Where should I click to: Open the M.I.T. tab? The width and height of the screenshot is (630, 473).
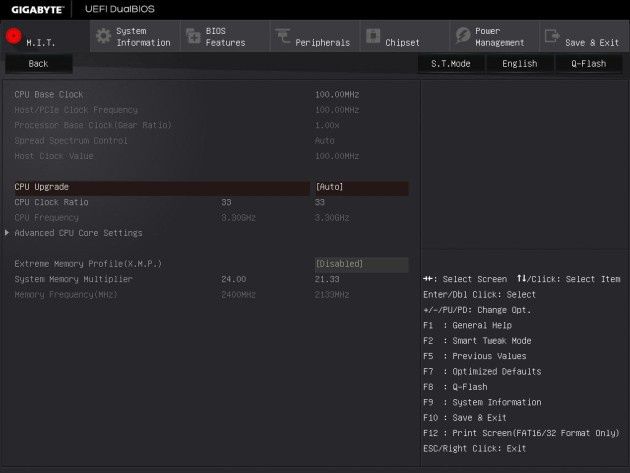pos(45,36)
